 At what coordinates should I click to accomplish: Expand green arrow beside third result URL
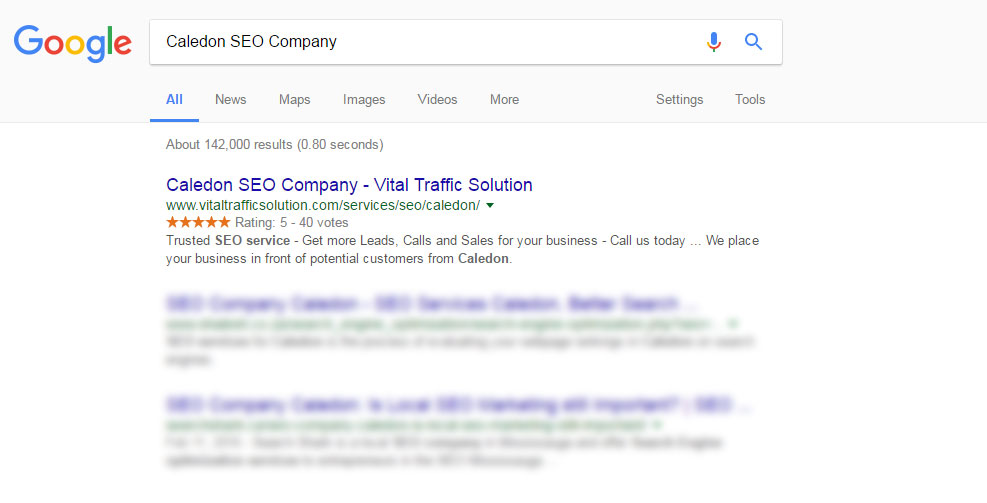pyautogui.click(x=657, y=424)
